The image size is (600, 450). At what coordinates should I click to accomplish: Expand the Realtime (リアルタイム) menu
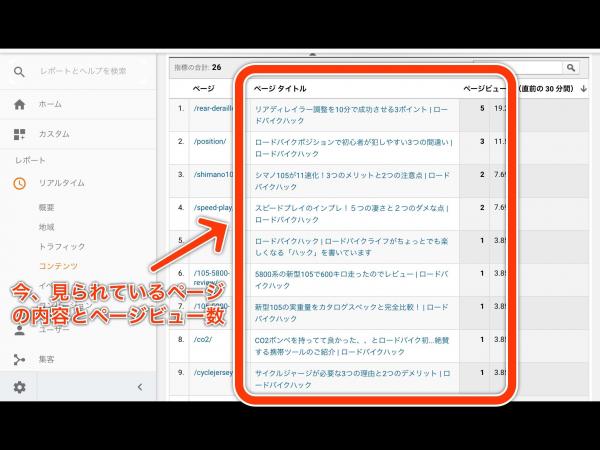[x=61, y=183]
